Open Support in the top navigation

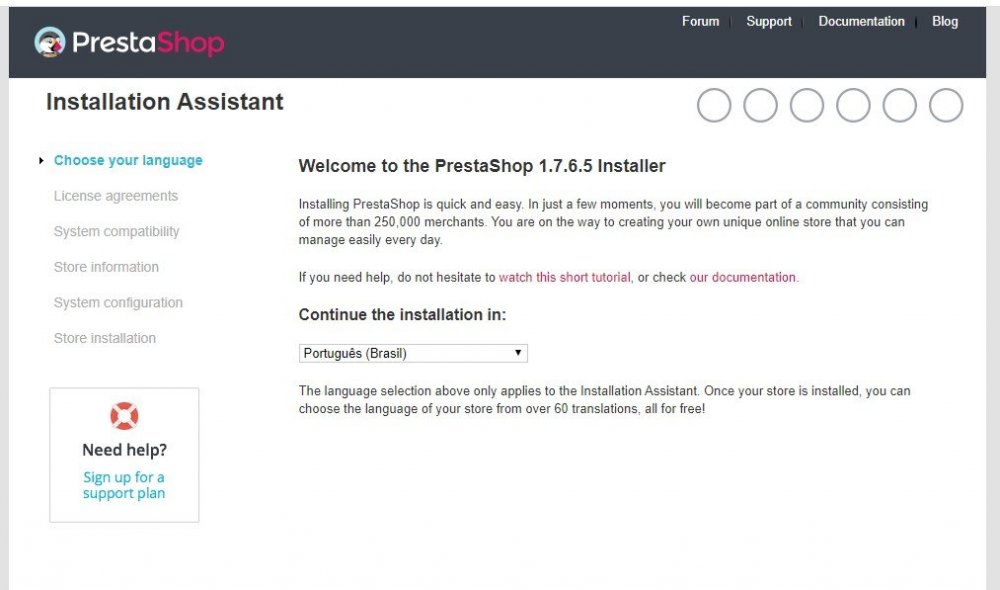[x=768, y=21]
